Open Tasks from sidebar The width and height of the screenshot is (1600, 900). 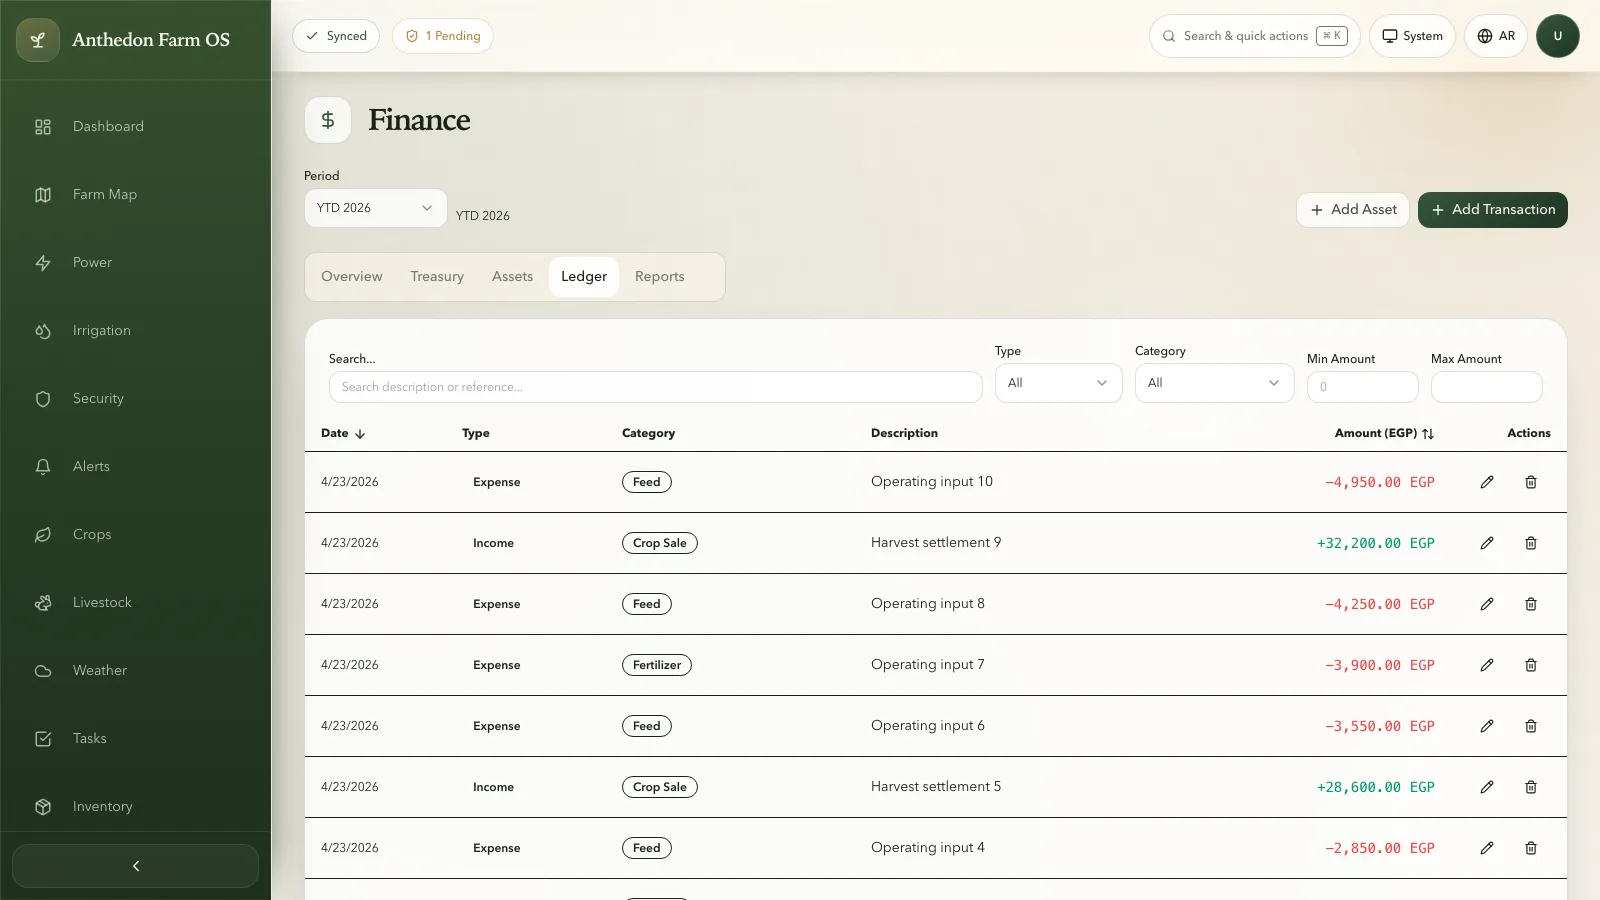point(135,738)
